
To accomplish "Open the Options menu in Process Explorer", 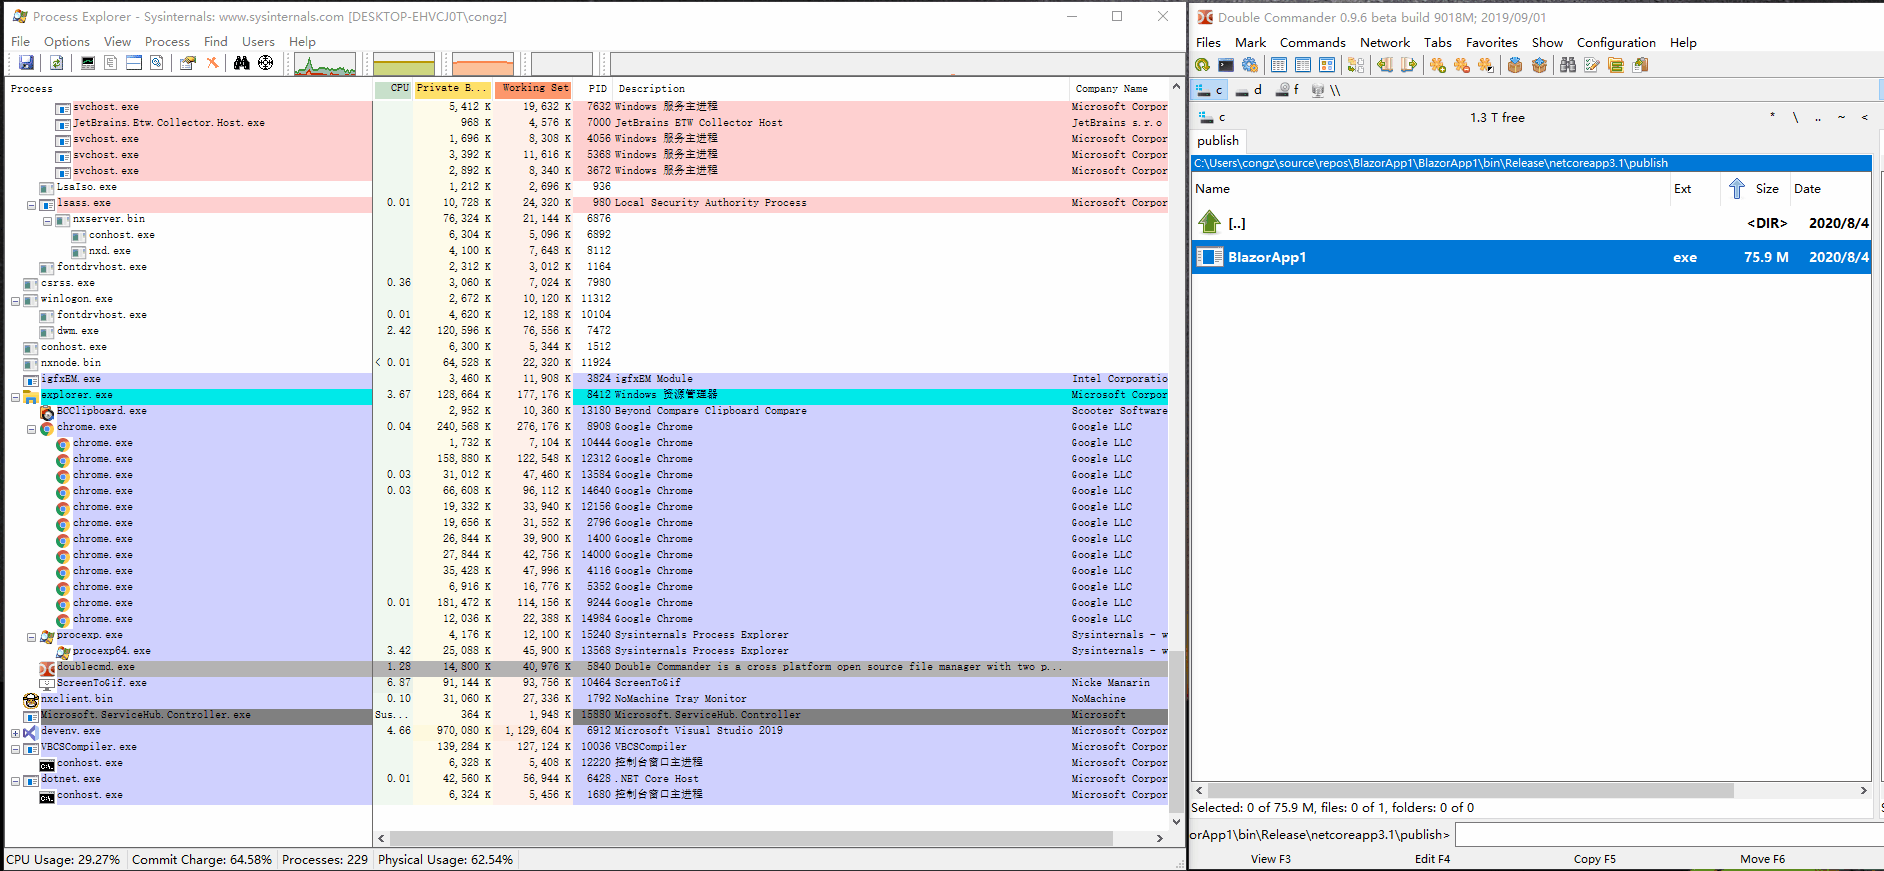I will tap(67, 42).
